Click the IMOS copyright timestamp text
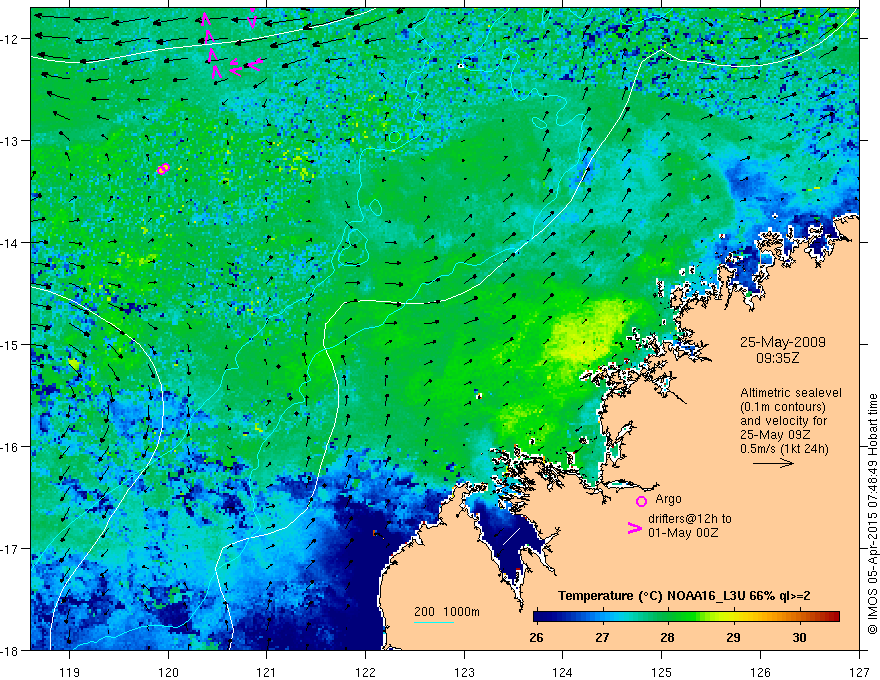 pos(873,514)
